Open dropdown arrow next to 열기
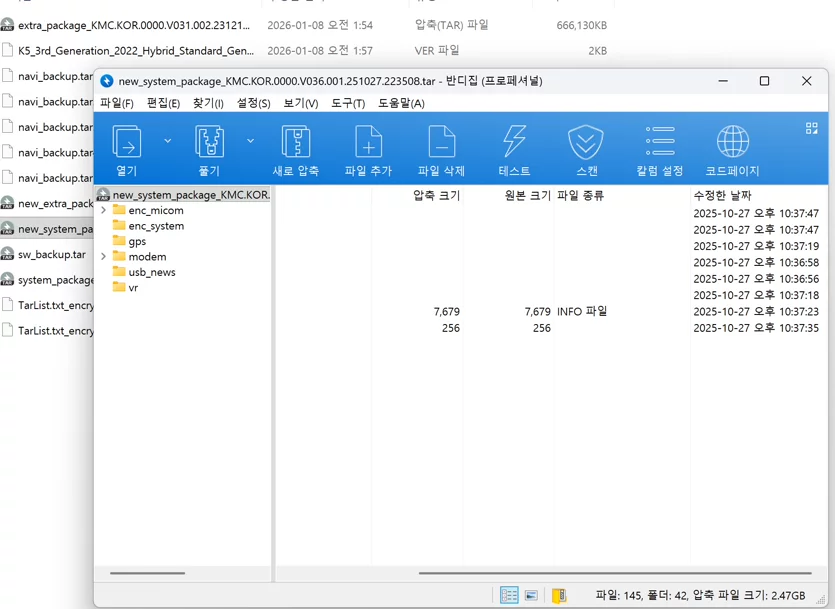 (x=168, y=141)
